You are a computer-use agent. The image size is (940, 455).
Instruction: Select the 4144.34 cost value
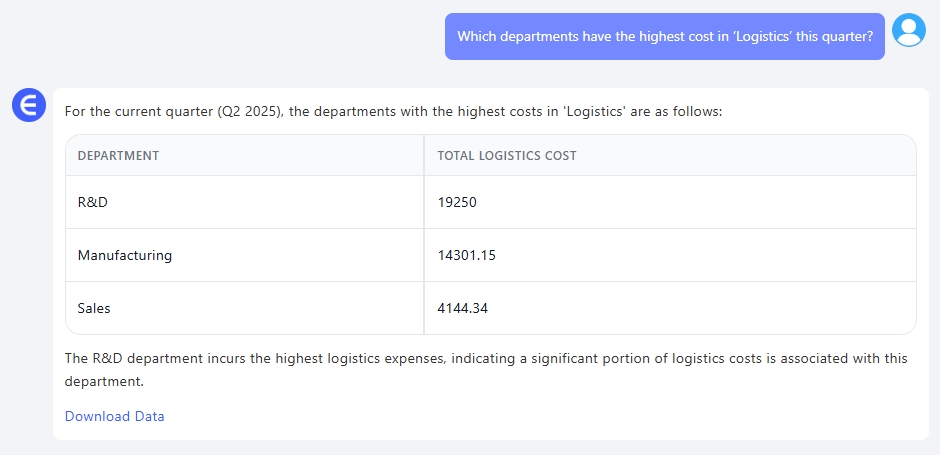[463, 308]
